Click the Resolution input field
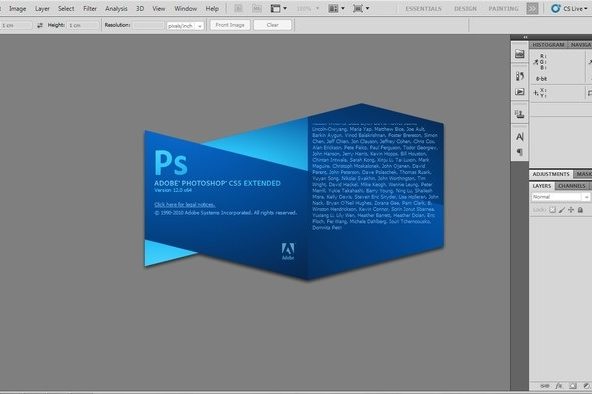 coord(148,25)
